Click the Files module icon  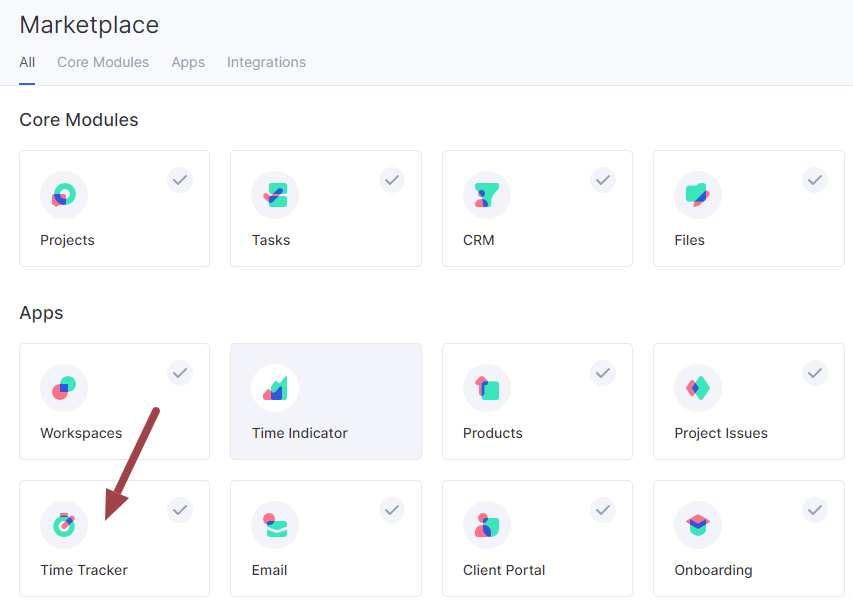click(x=698, y=195)
